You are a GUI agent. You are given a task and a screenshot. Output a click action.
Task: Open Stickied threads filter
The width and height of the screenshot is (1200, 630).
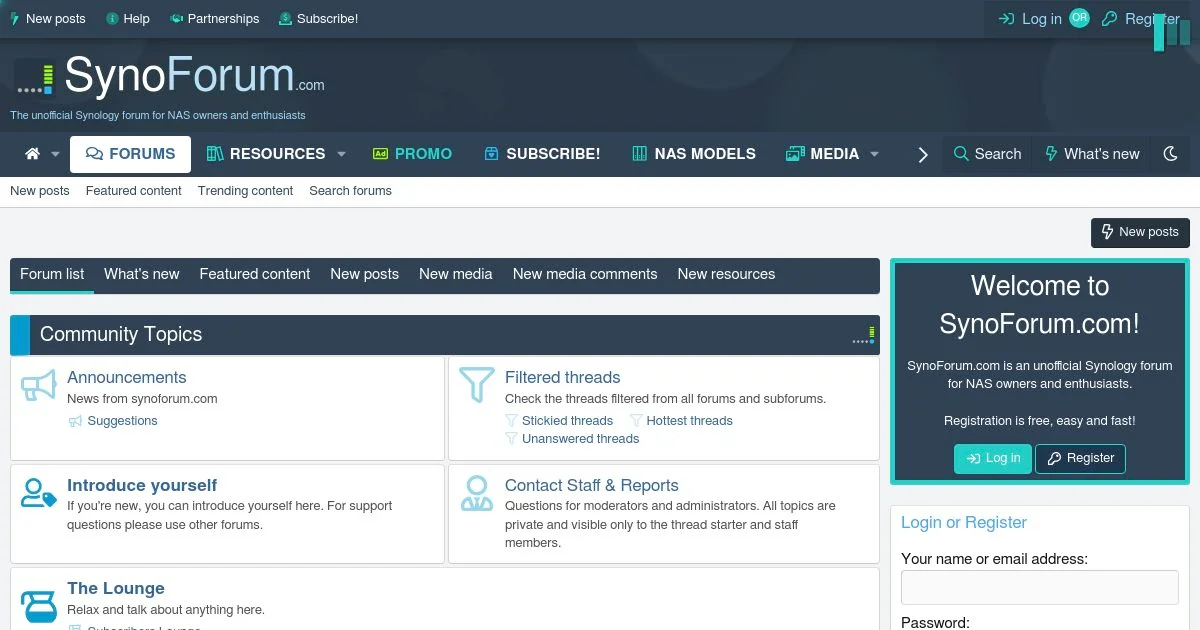coord(567,421)
